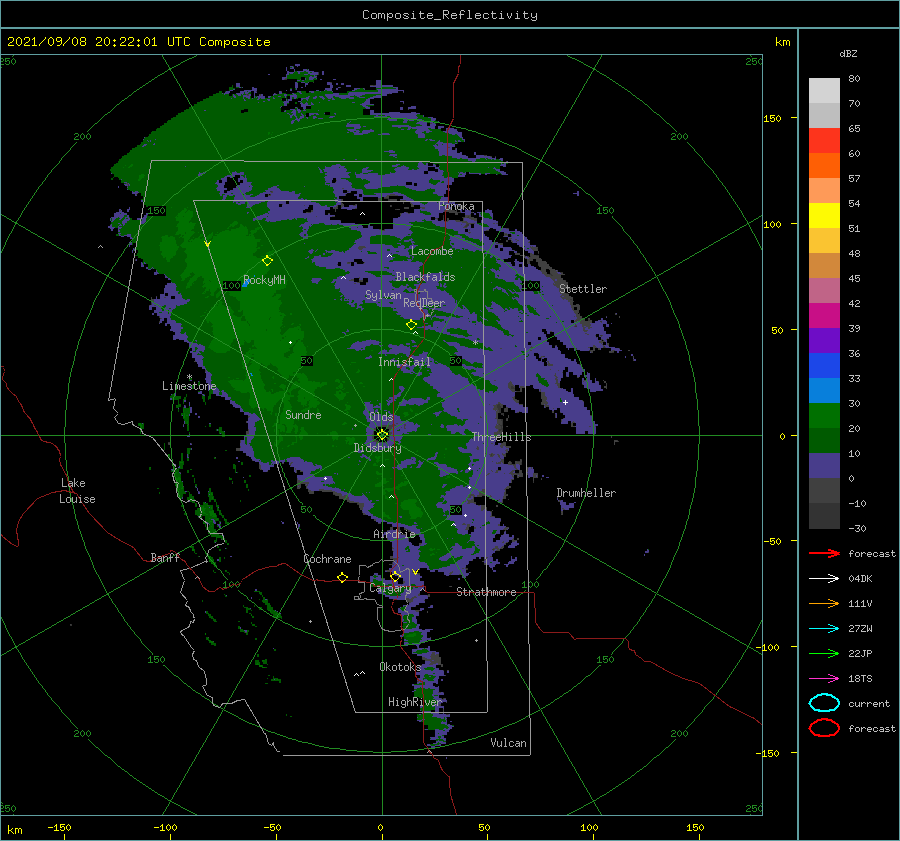This screenshot has width=900, height=841.
Task: Choose the magenta 18TS arrow legend icon
Action: coord(824,679)
